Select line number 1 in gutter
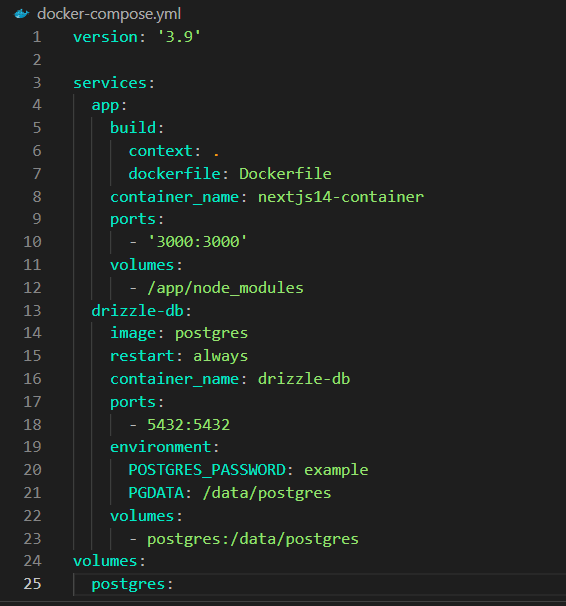Viewport: 566px width, 606px height. point(37,37)
